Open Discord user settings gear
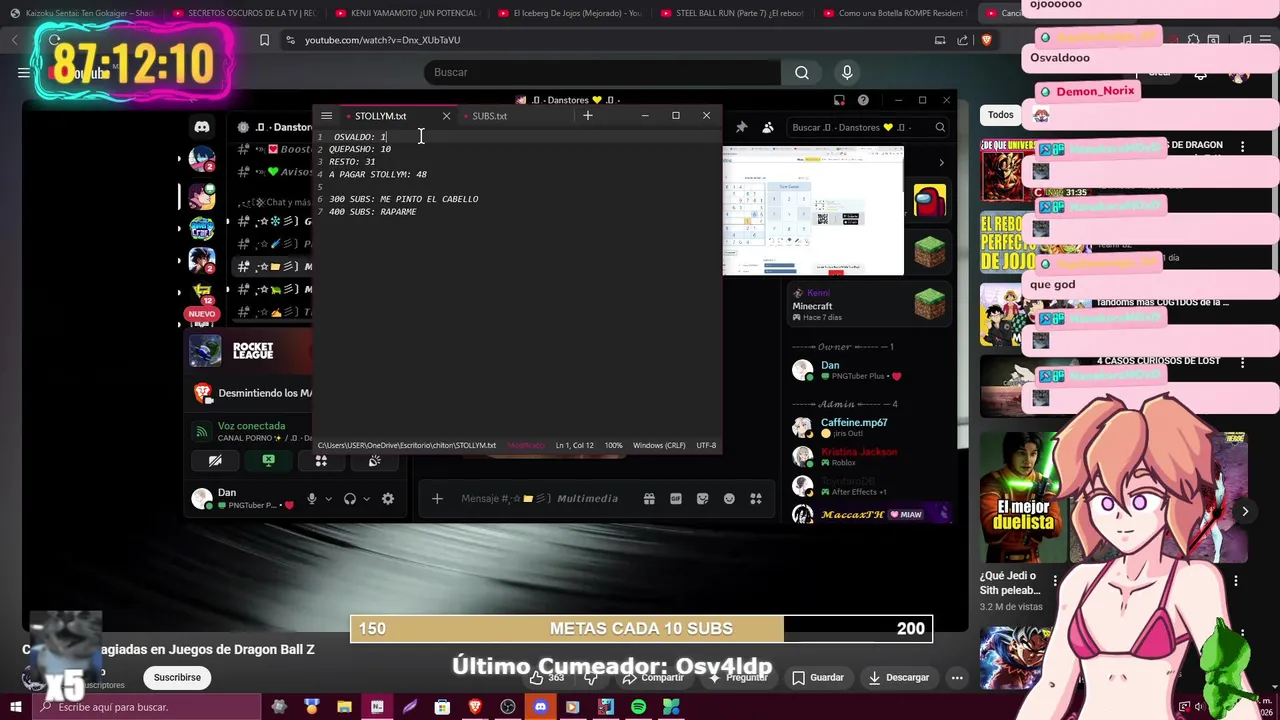Viewport: 1280px width, 720px height. [388, 499]
